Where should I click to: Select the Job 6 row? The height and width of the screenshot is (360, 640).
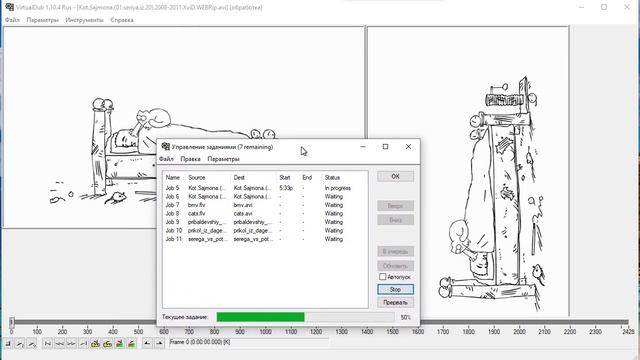265,197
